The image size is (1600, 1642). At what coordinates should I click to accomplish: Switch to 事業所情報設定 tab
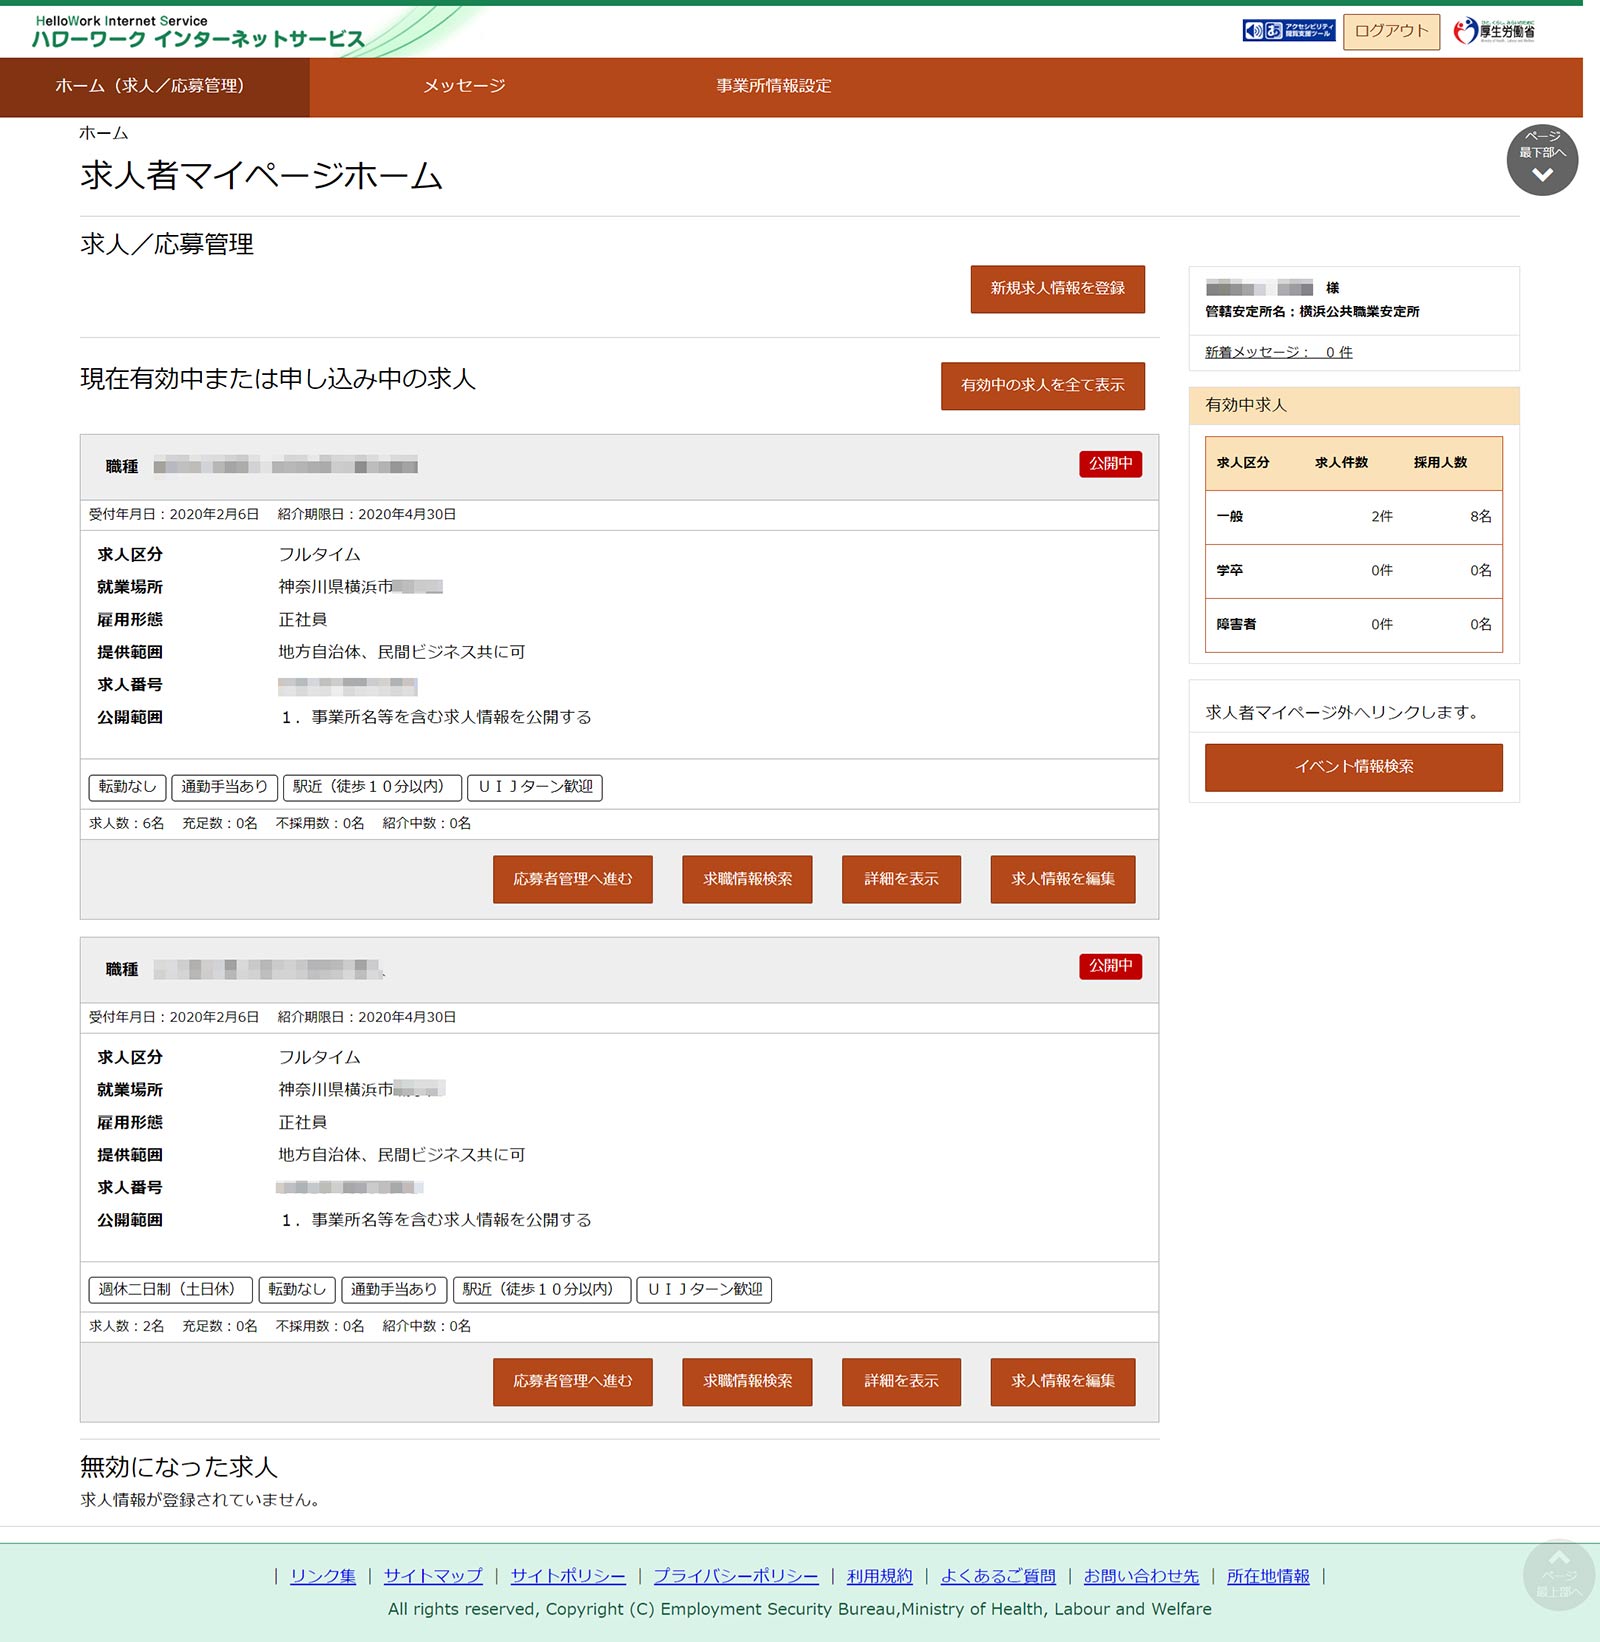[x=773, y=87]
